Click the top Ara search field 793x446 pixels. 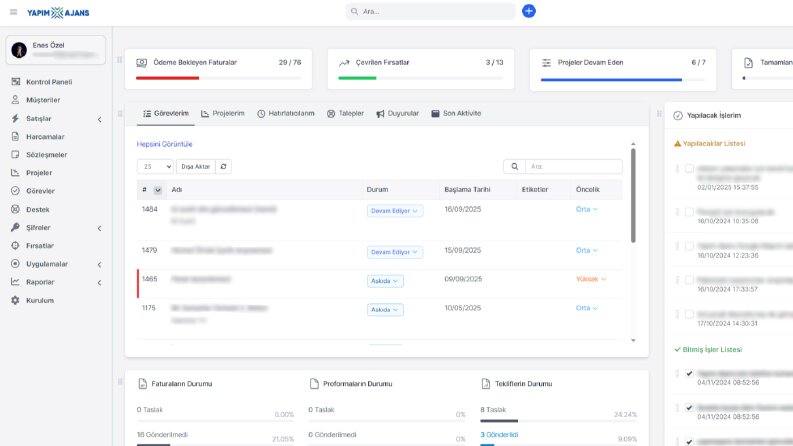point(430,11)
